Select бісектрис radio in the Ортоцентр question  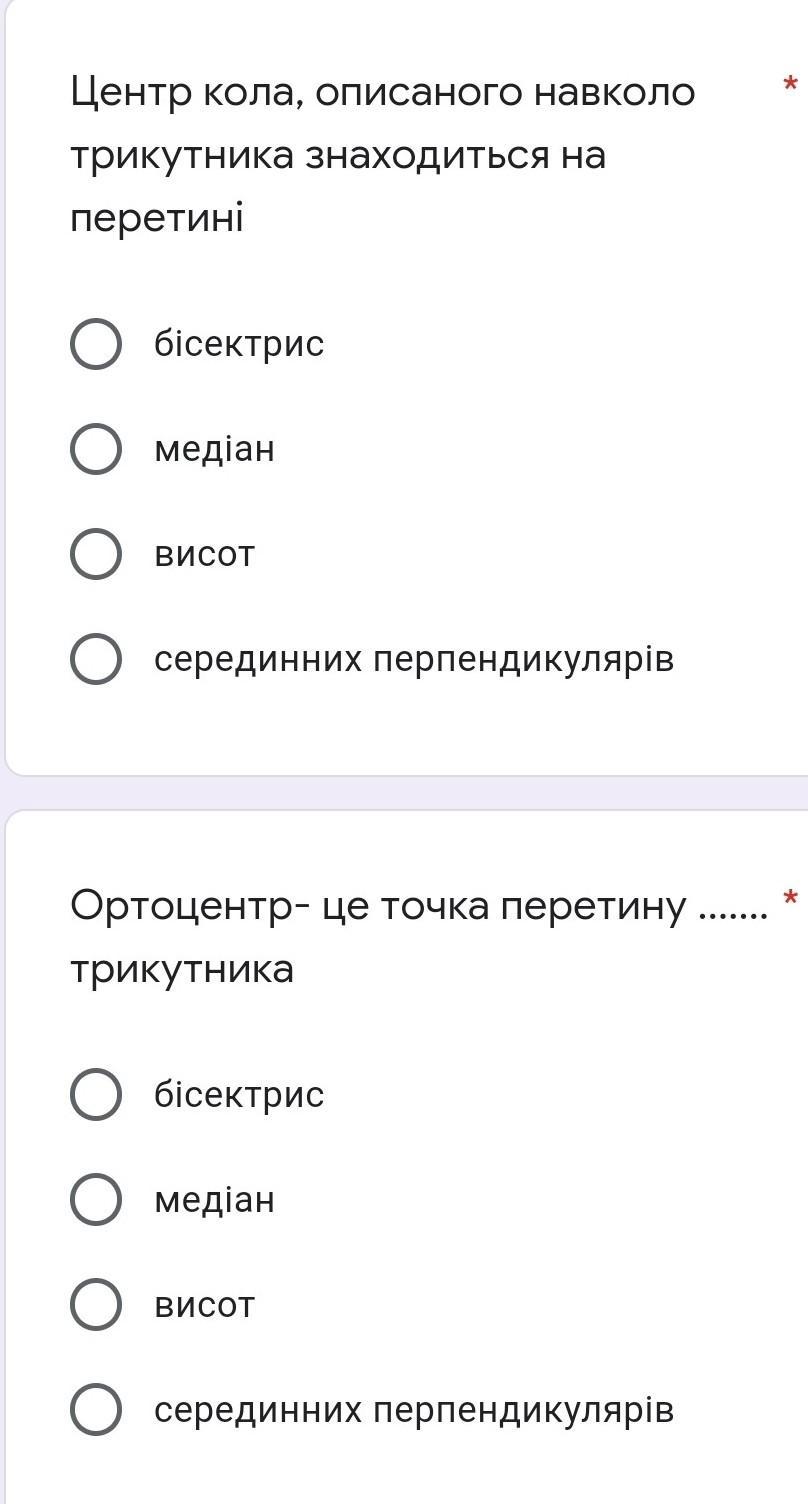[96, 1095]
